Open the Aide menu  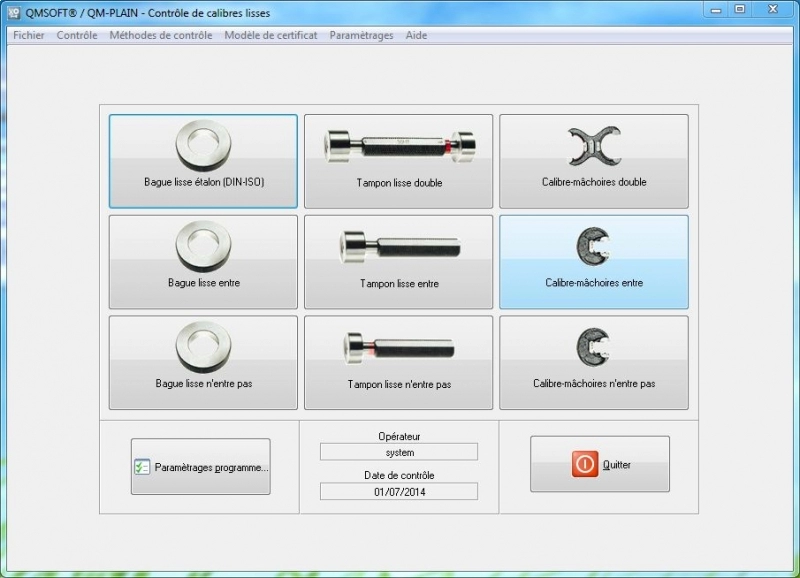coord(416,35)
